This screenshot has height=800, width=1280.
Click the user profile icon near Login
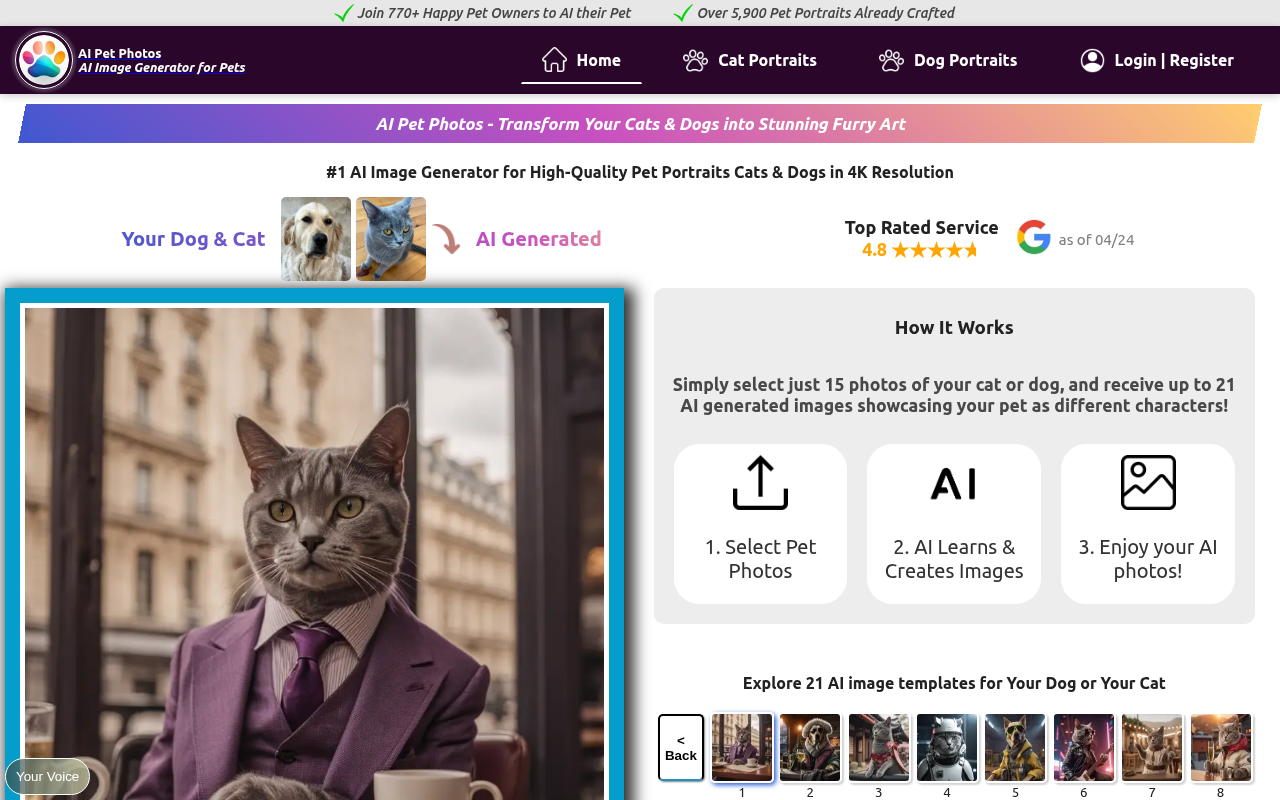[1092, 60]
